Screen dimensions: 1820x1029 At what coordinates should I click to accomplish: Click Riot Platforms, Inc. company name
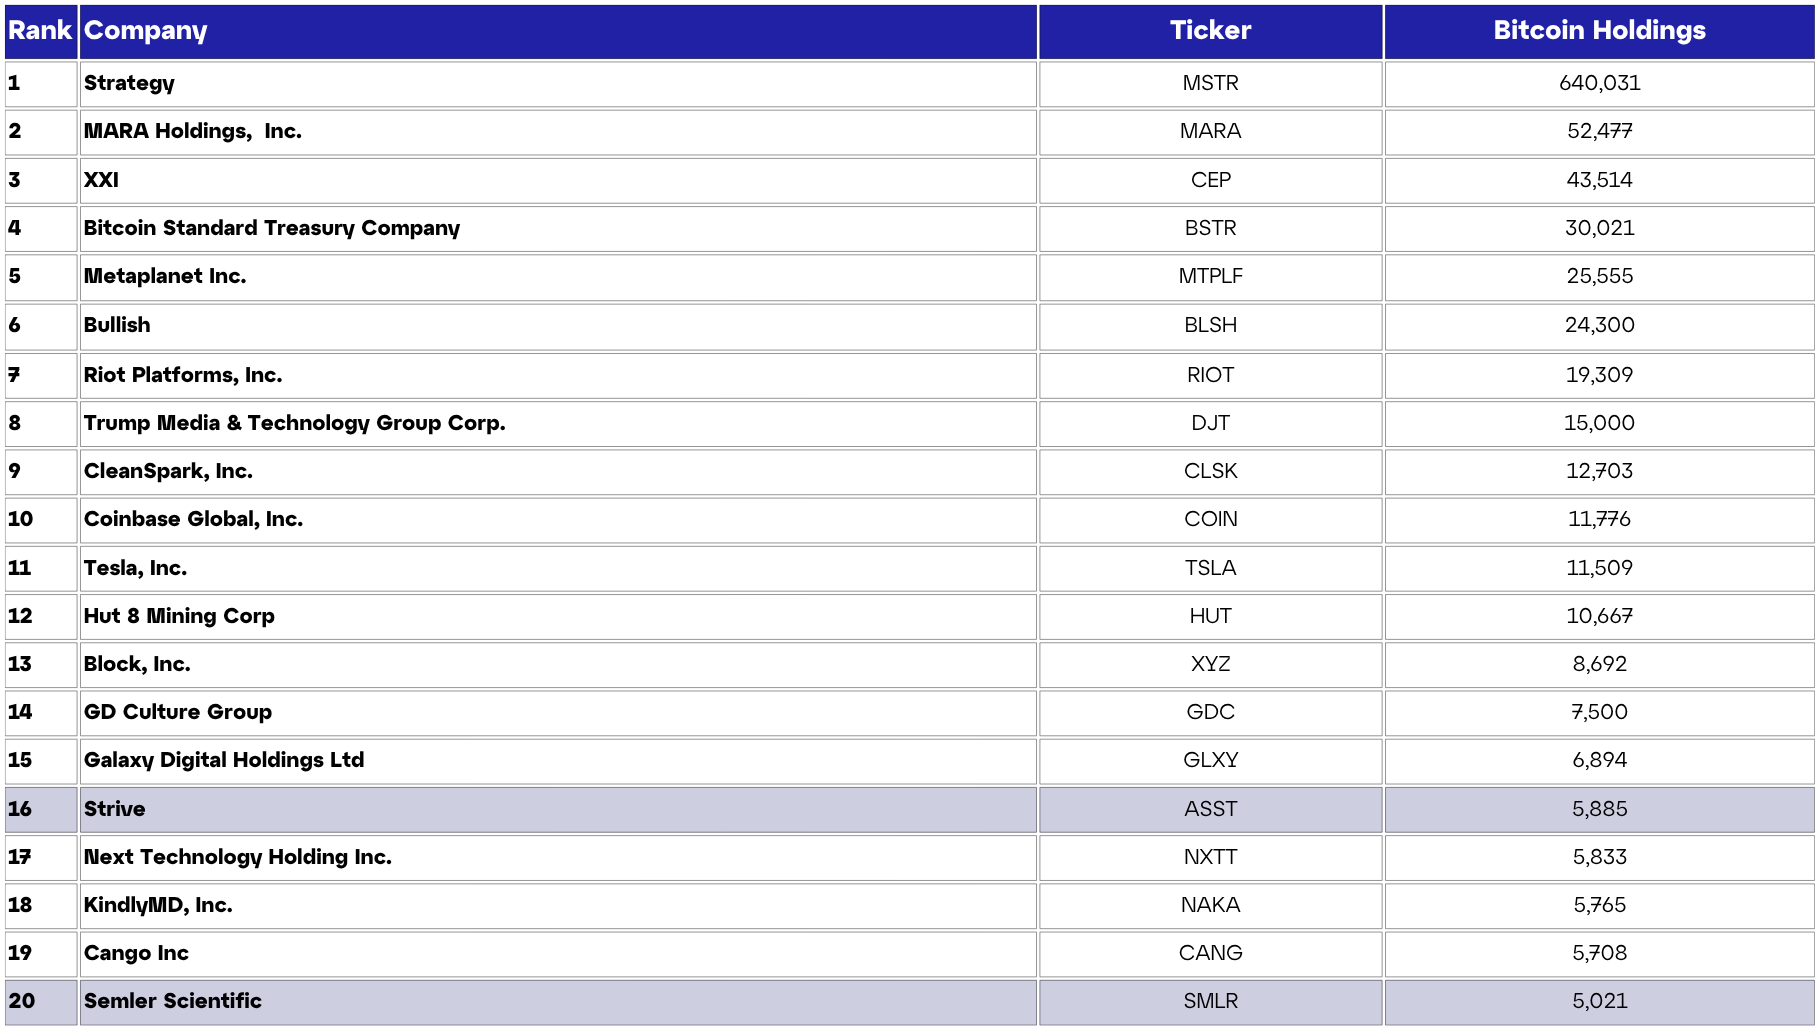183,376
